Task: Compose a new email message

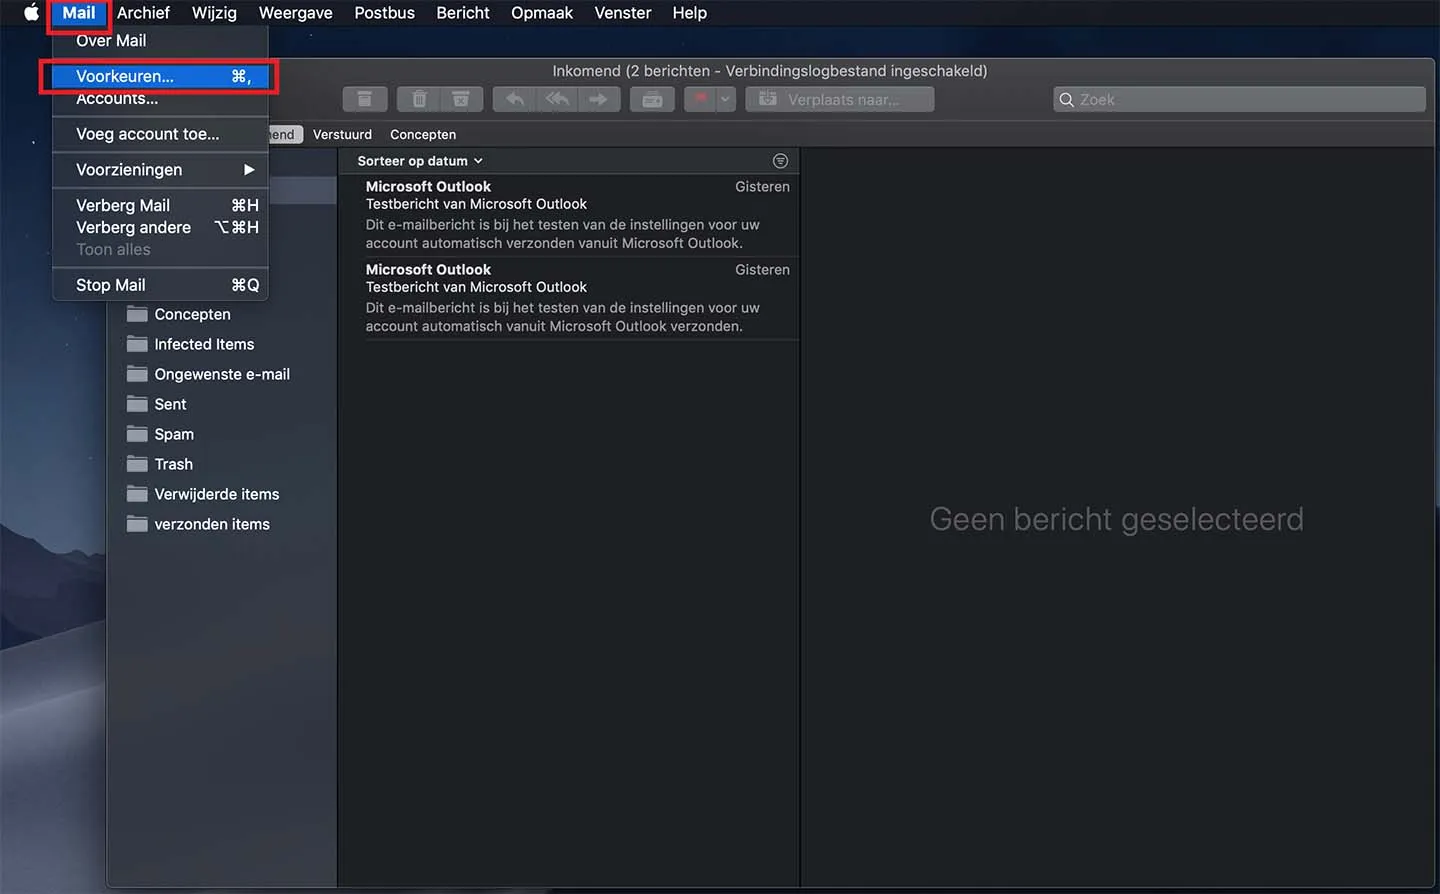Action: 652,99
